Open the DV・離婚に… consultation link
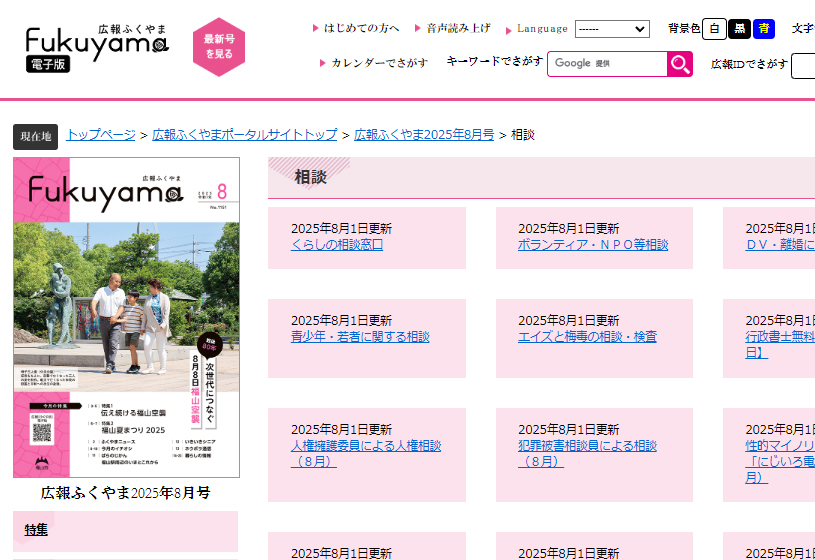The width and height of the screenshot is (815, 560). [x=780, y=244]
